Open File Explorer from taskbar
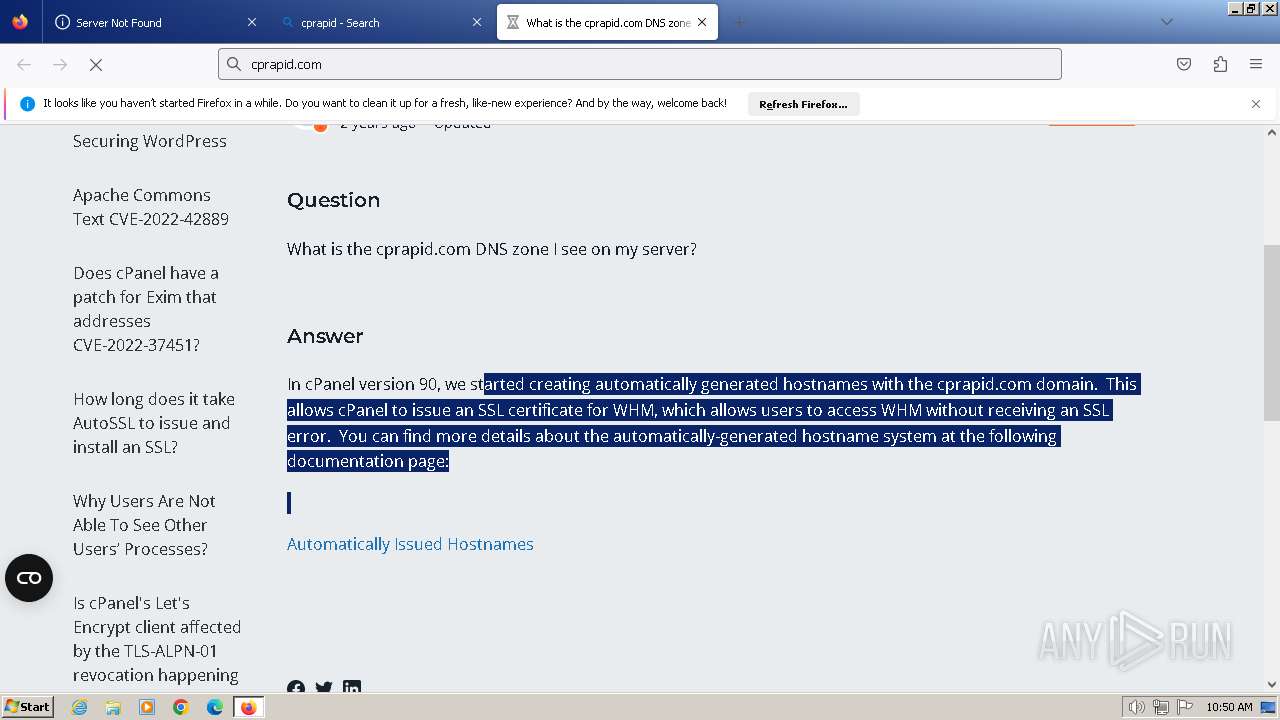1280x720 pixels. point(113,707)
